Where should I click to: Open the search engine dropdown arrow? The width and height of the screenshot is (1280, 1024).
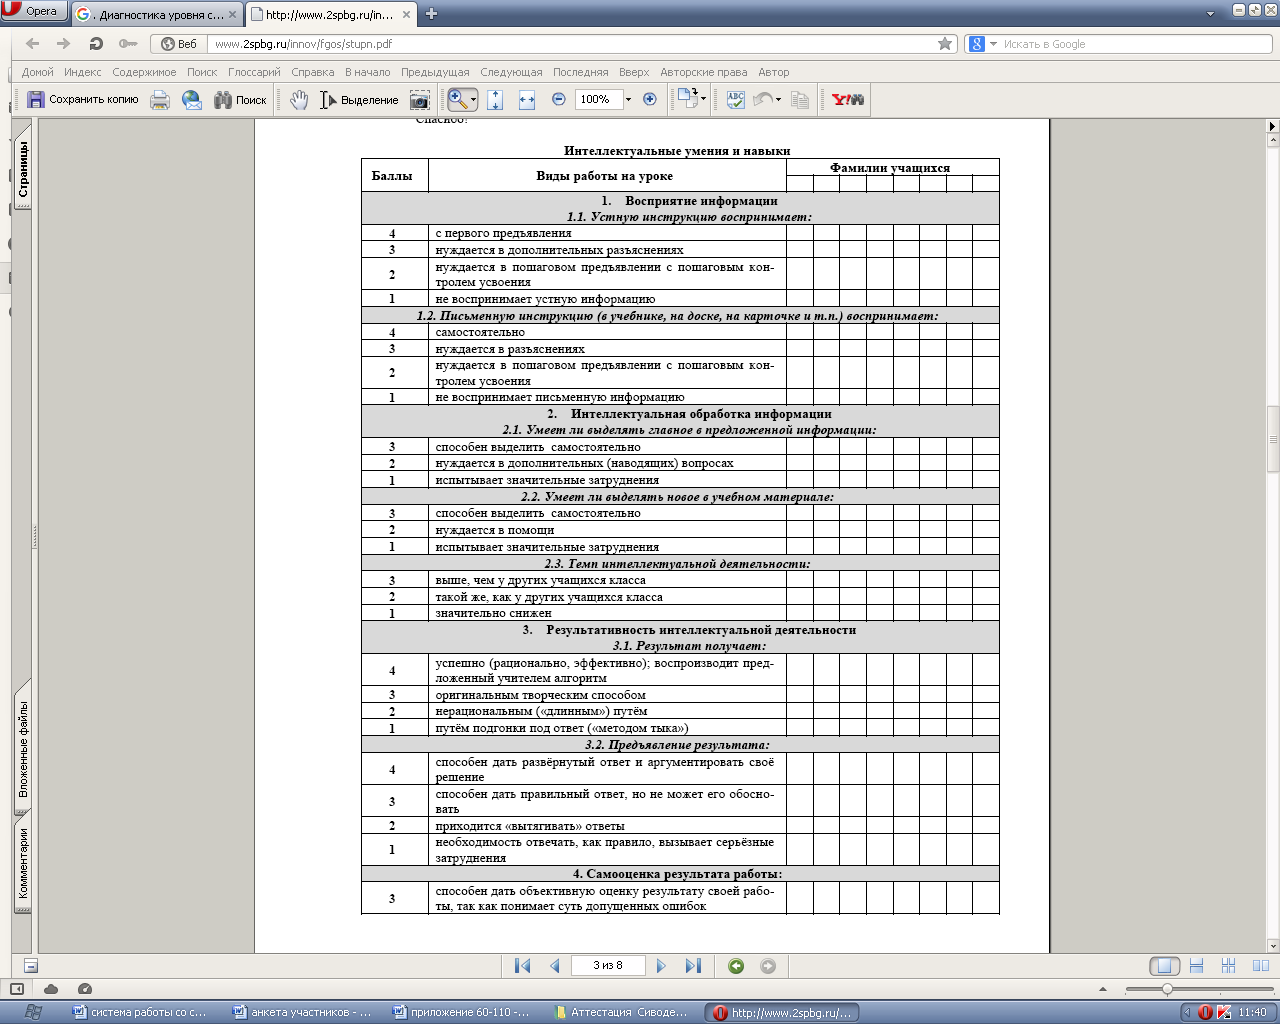coord(993,44)
